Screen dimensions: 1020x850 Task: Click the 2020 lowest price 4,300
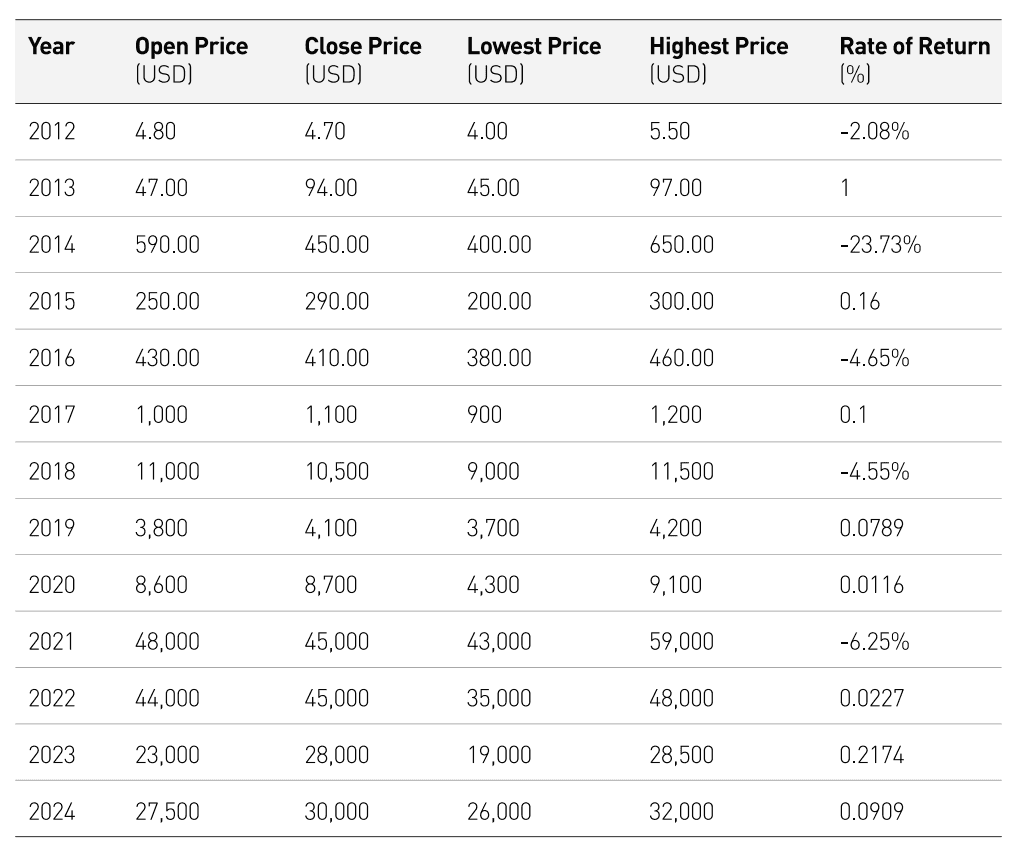tap(493, 584)
